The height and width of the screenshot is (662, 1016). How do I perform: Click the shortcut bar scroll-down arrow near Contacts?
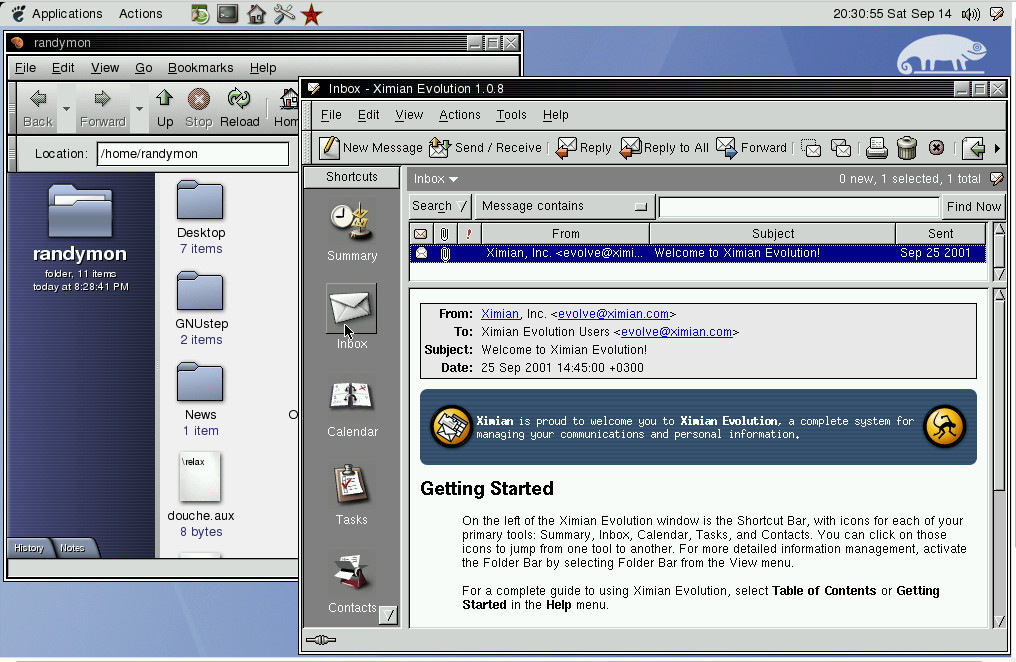coord(388,615)
